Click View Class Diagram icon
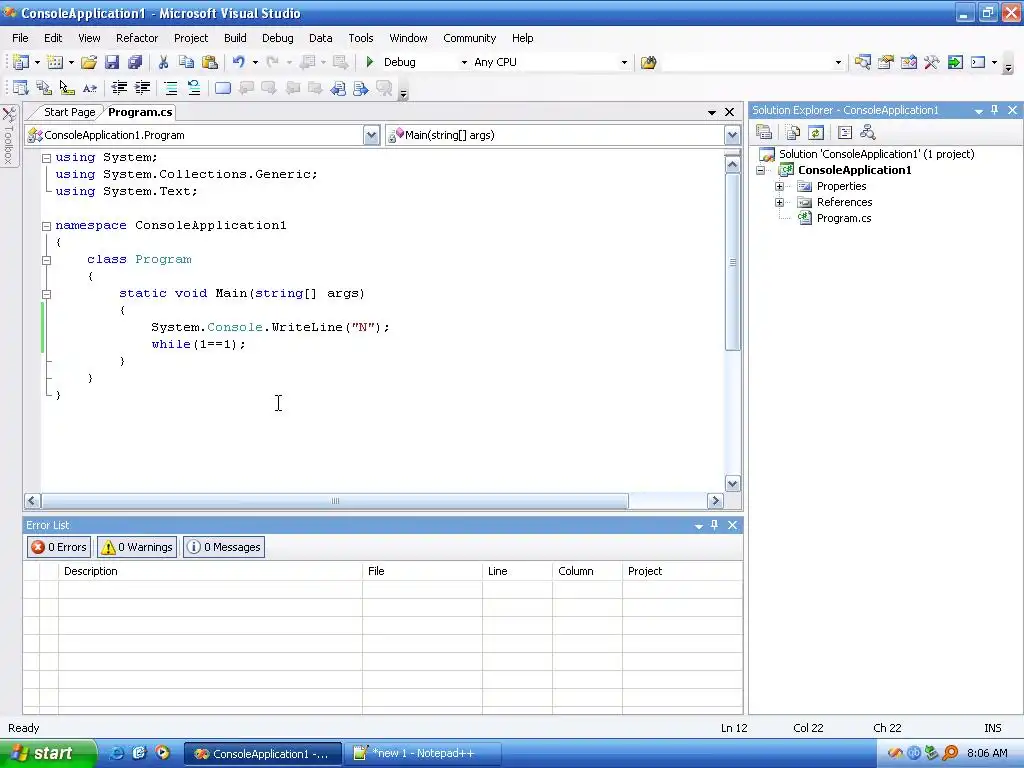The width and height of the screenshot is (1024, 768). [867, 133]
